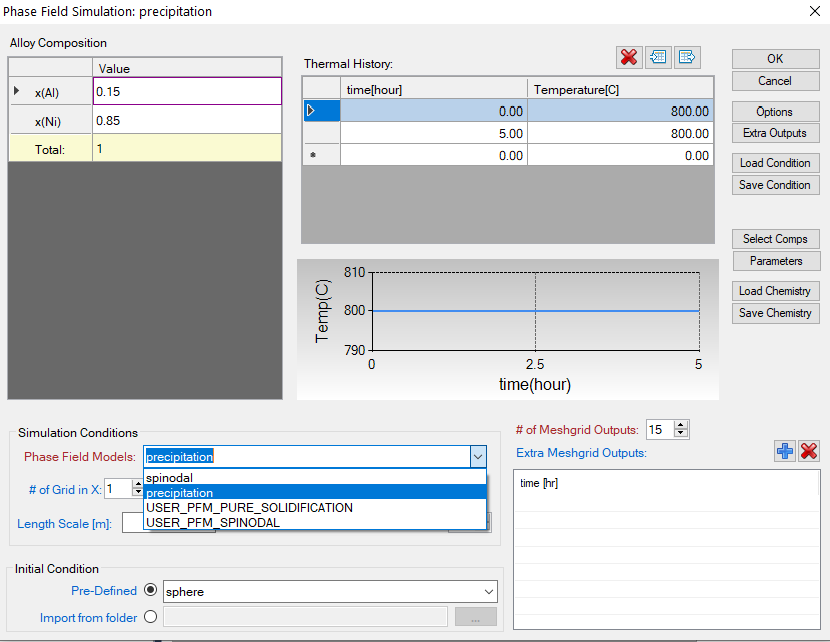Open the sphere initial condition dropdown

click(x=488, y=592)
